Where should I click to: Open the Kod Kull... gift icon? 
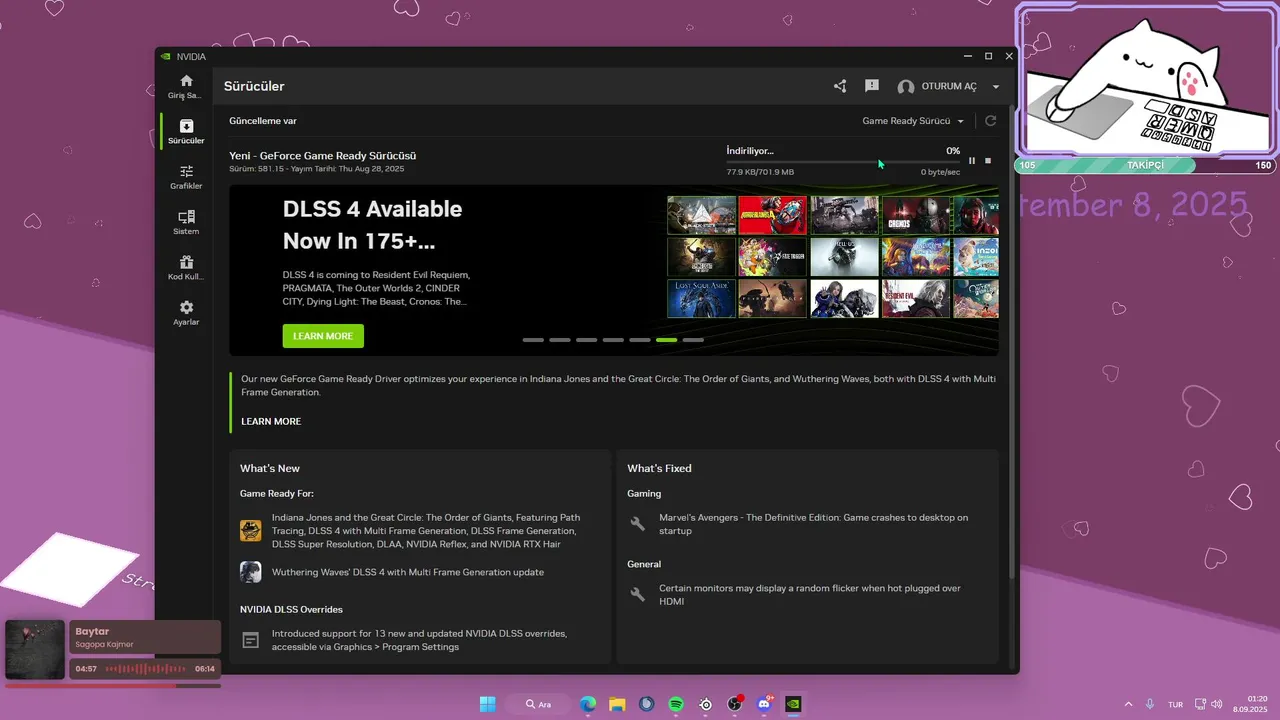click(x=186, y=268)
